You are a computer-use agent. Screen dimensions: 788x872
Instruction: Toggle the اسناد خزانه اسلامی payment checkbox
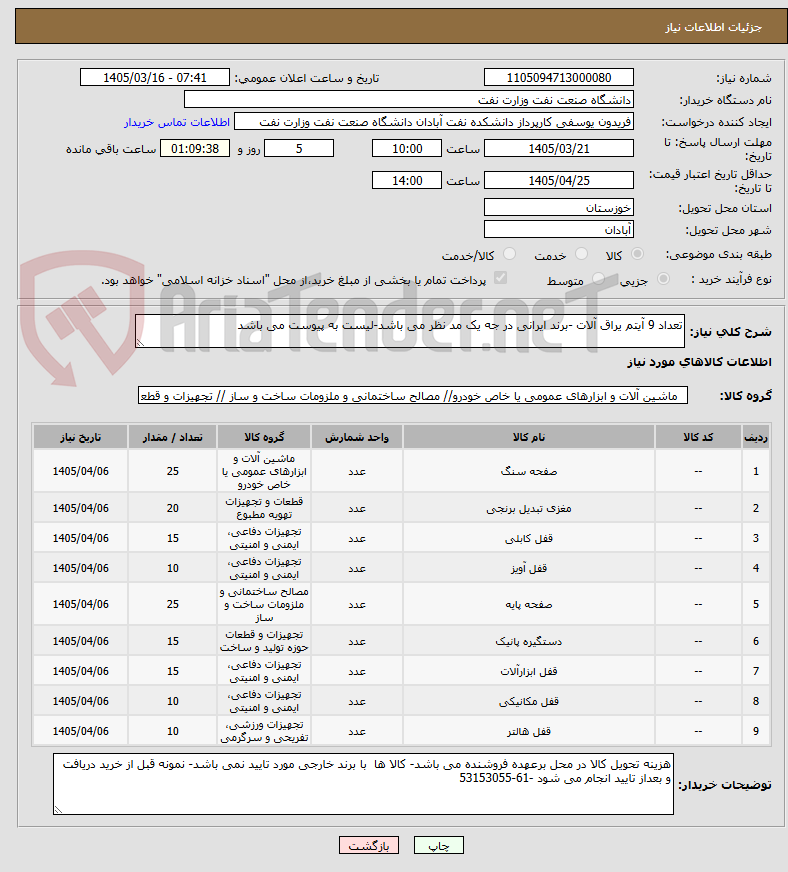500,278
